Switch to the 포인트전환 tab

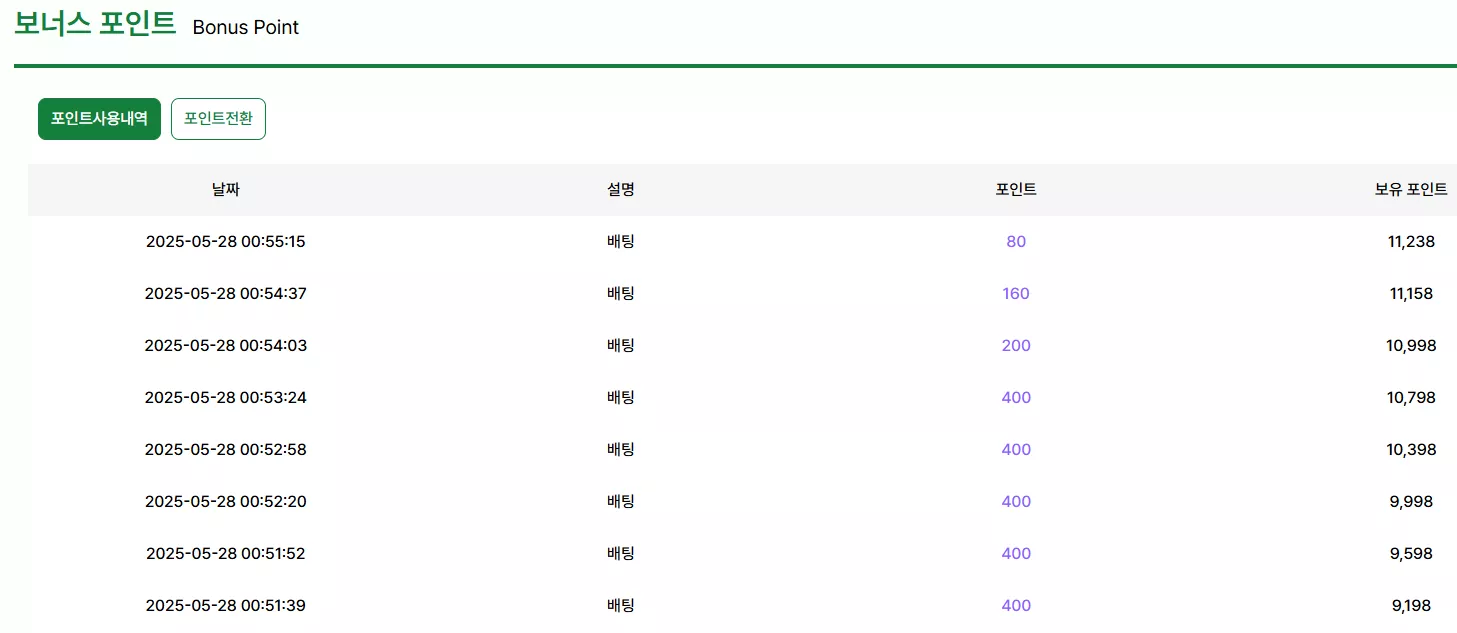[x=218, y=119]
